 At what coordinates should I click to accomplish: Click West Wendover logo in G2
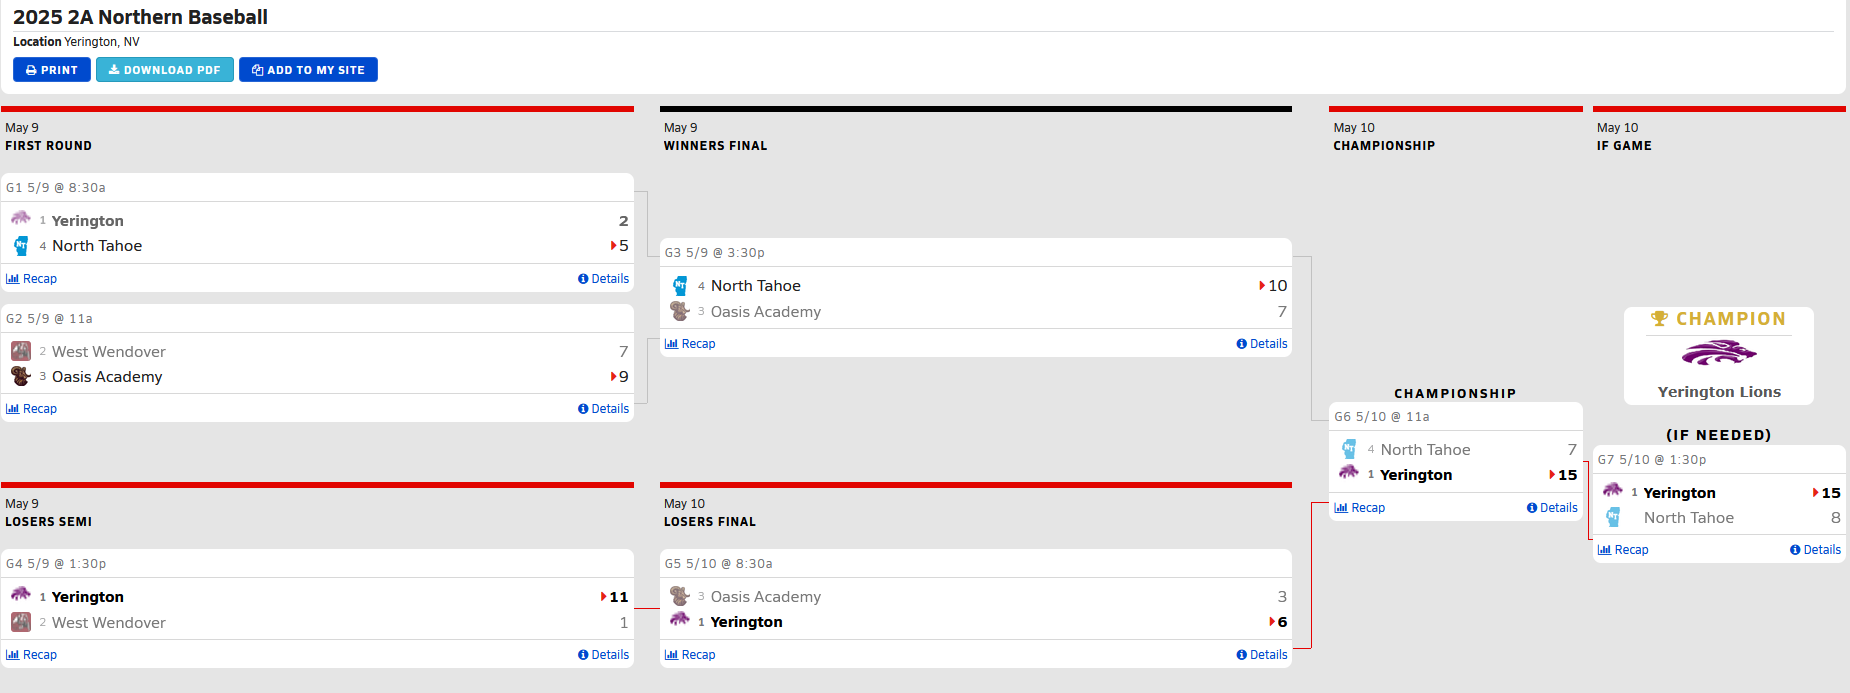[21, 351]
